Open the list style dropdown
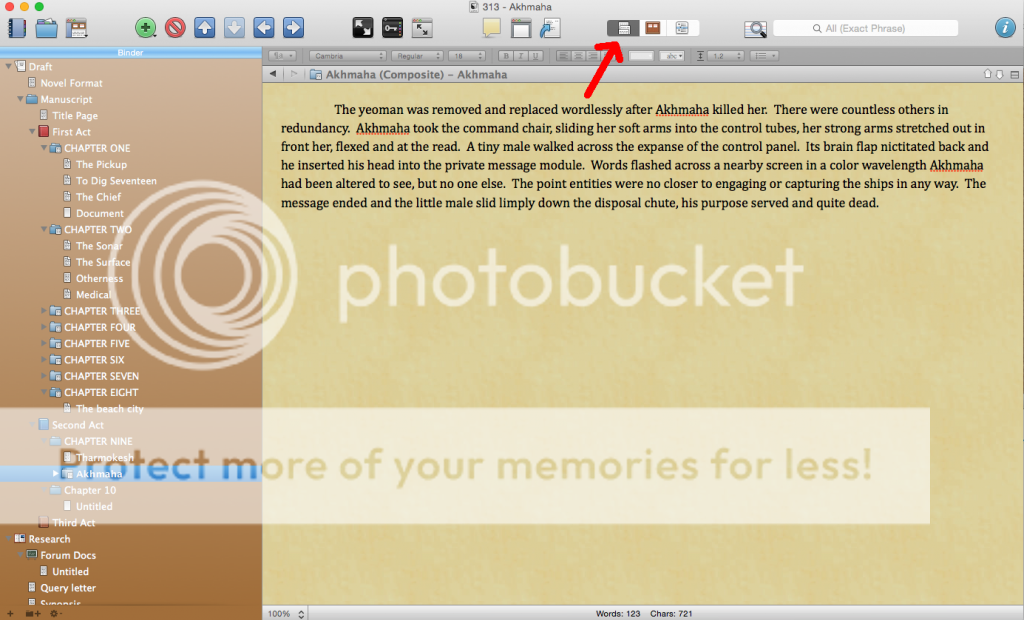 point(764,56)
